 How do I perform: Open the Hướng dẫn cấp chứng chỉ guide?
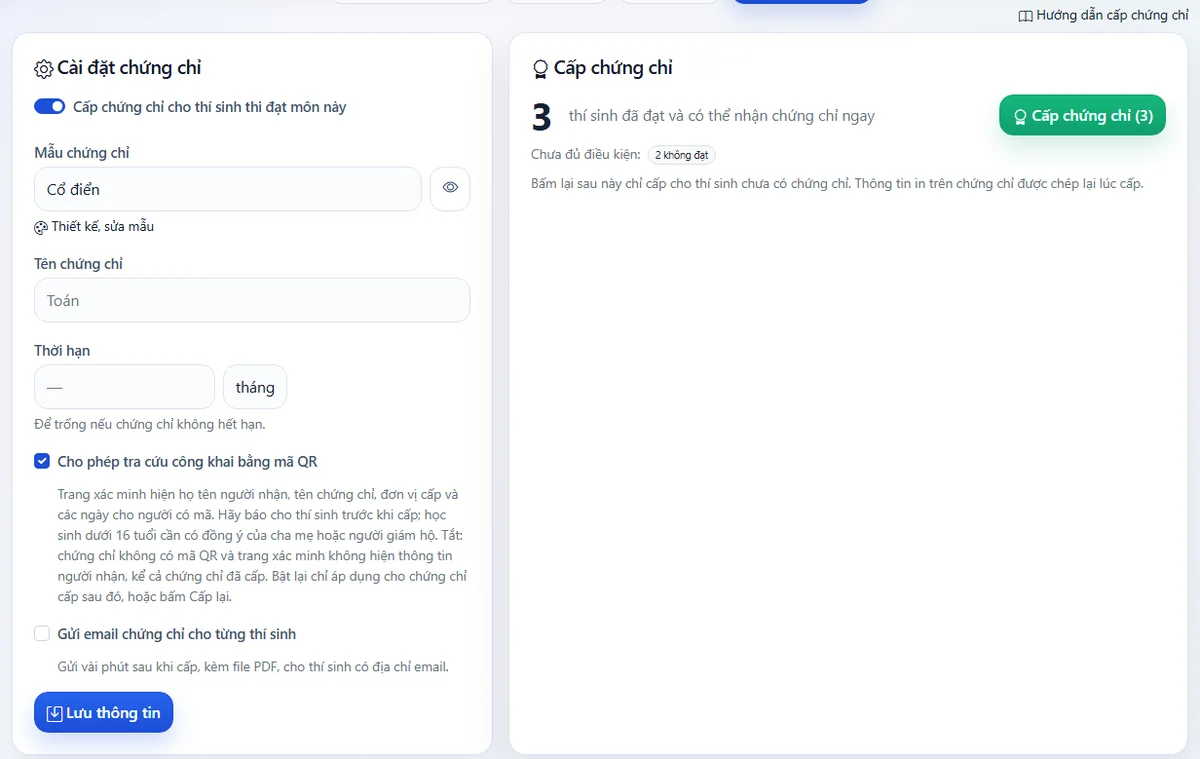coord(1103,16)
